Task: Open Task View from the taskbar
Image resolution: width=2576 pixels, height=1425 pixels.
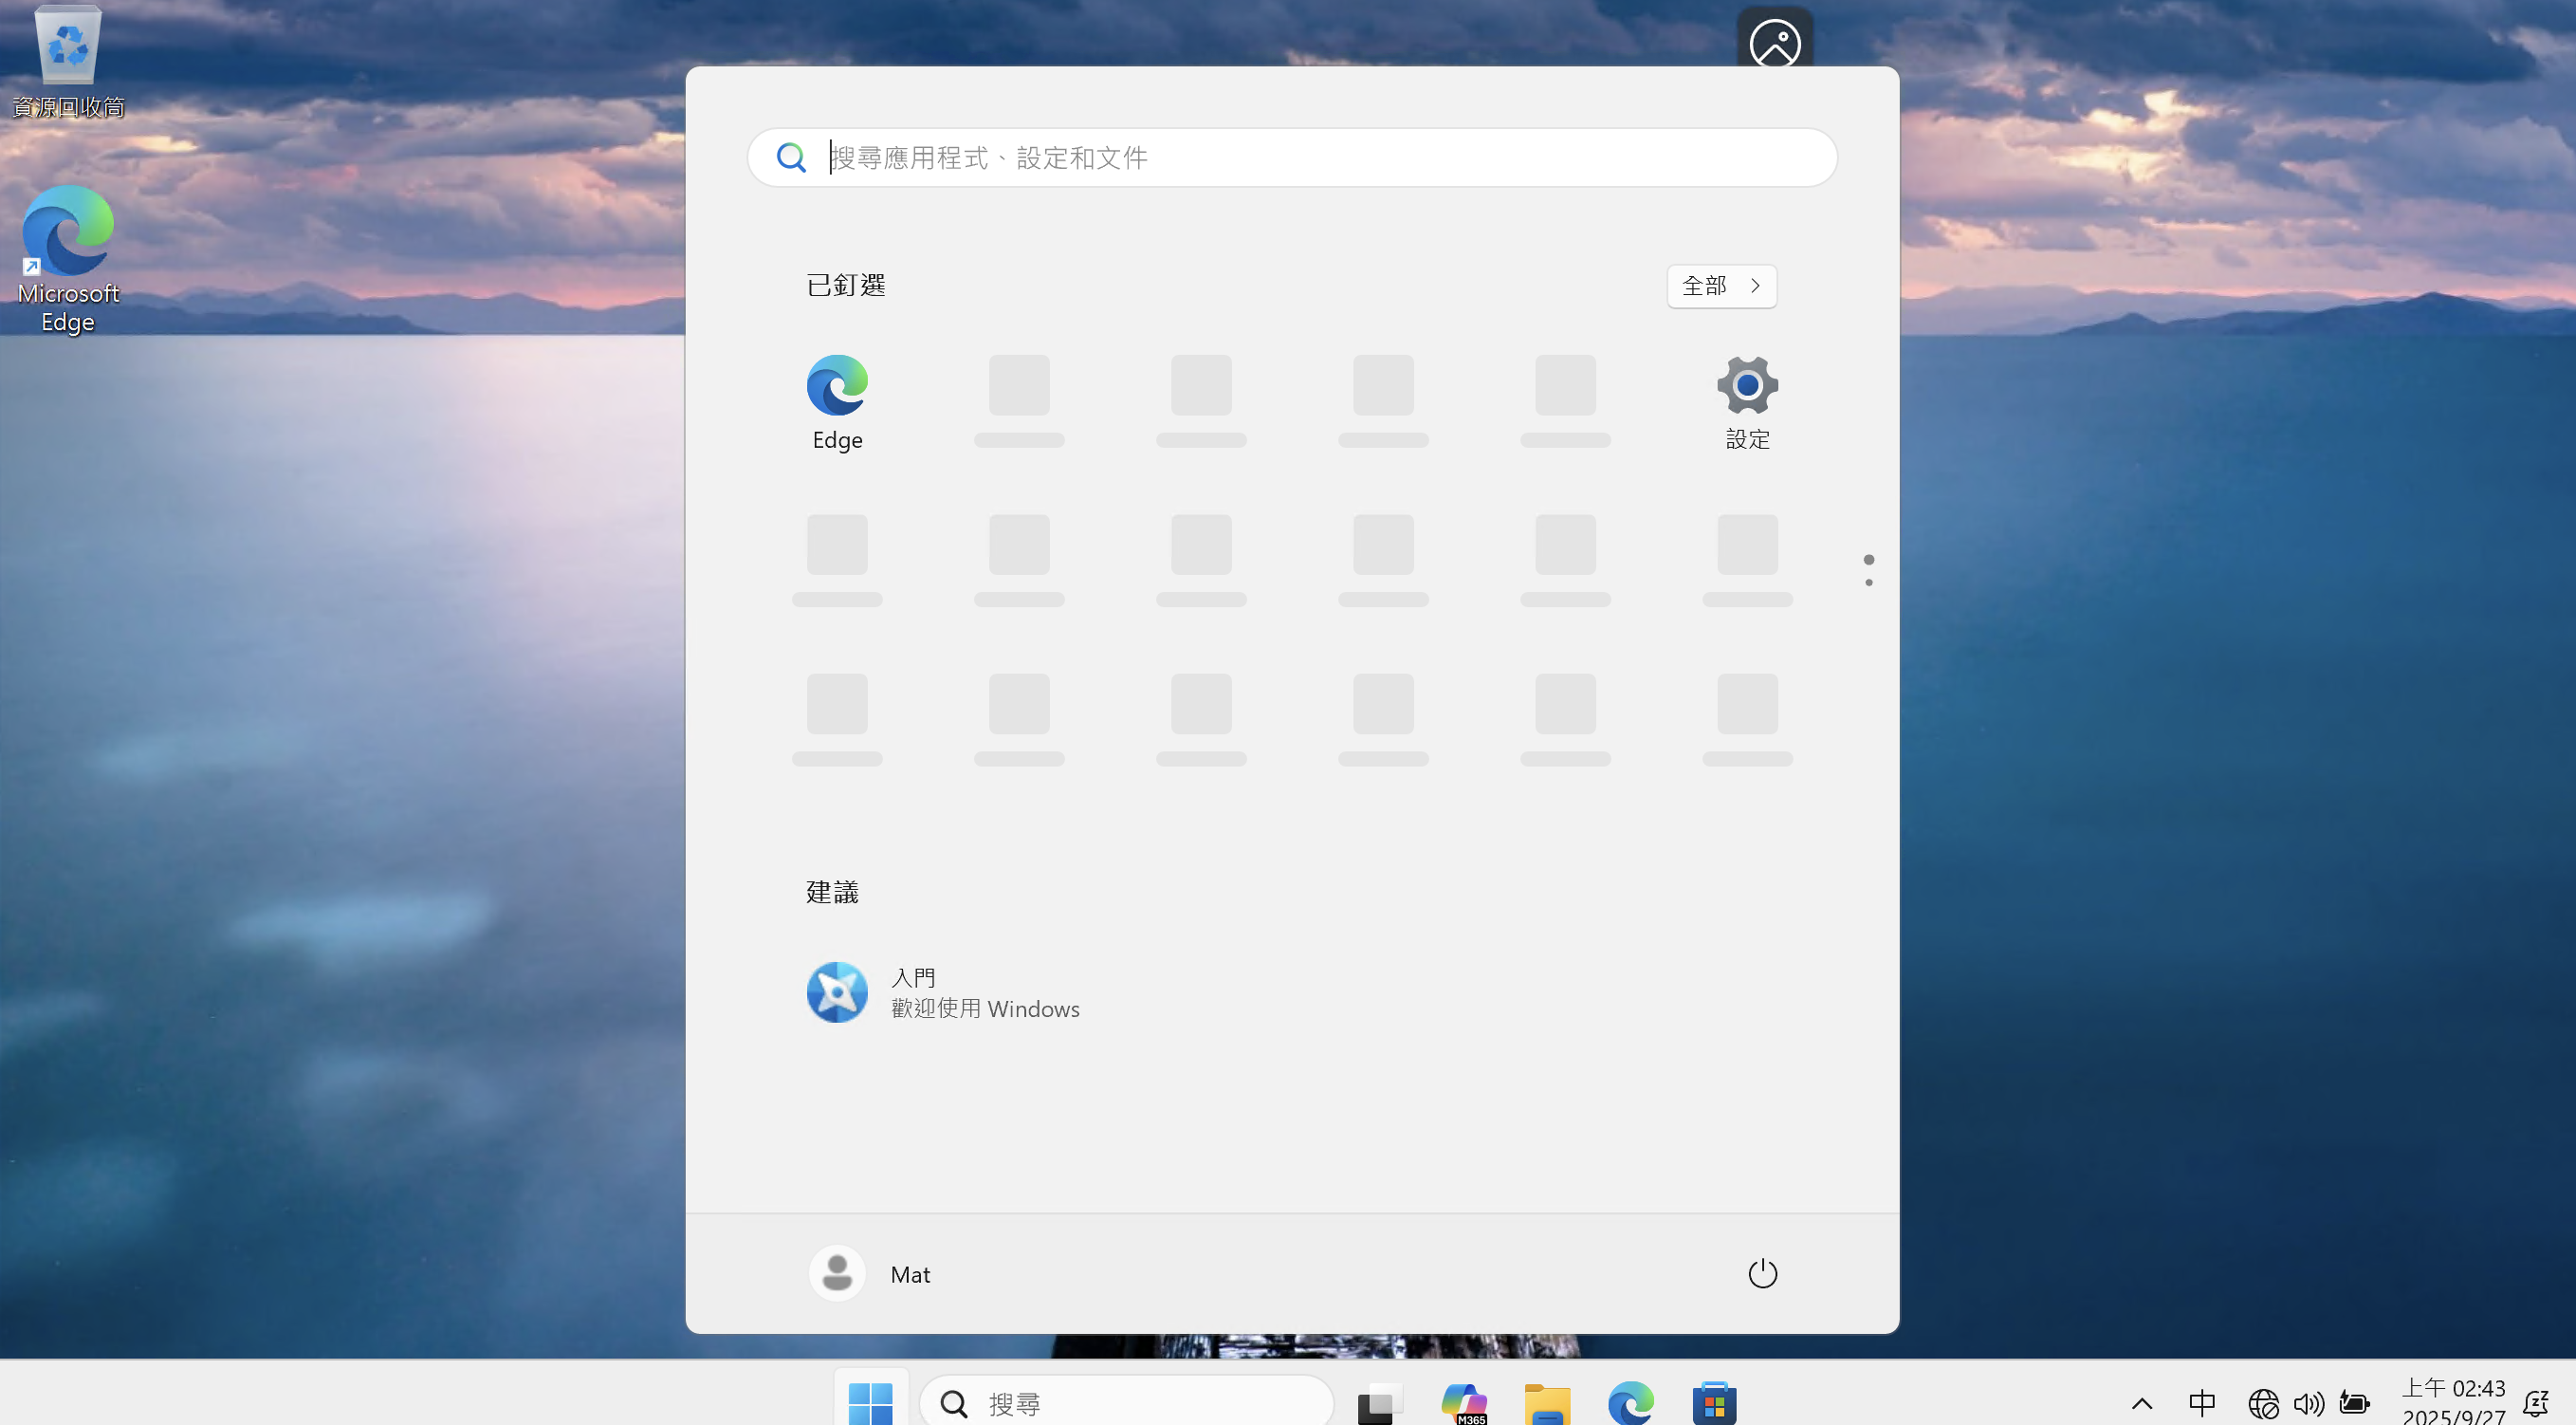Action: (x=1378, y=1402)
